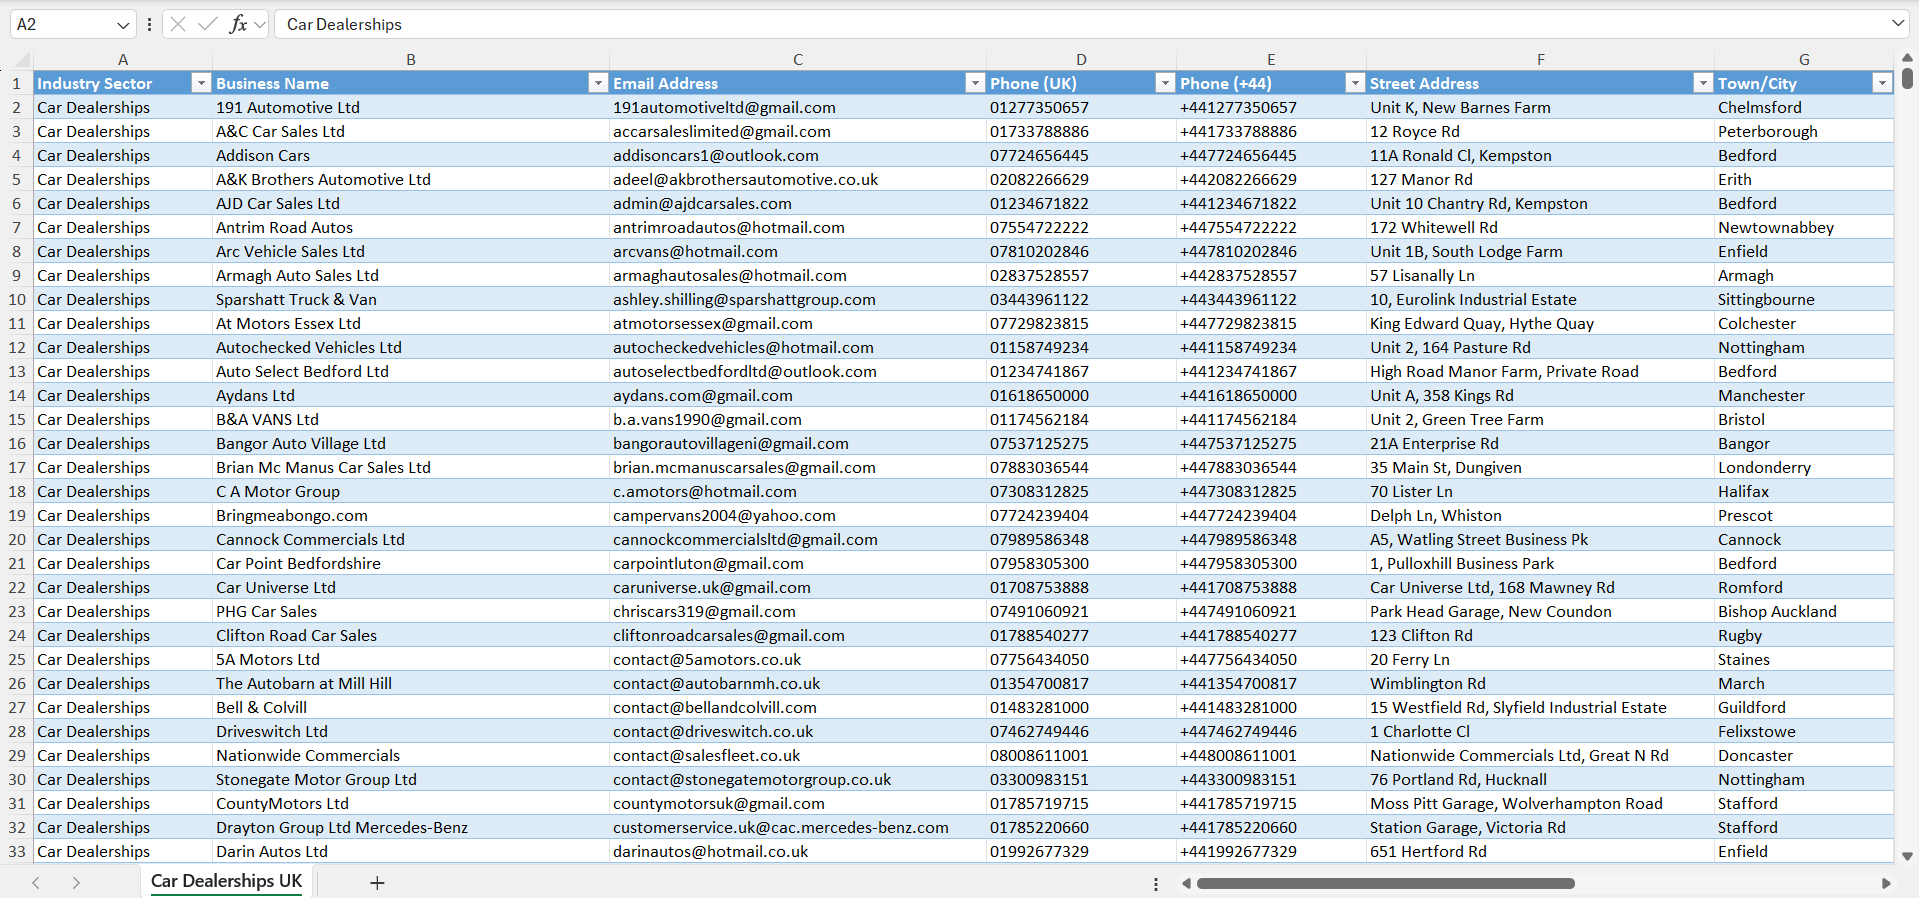Click cell 'Bringmeabongo.com'

(x=411, y=515)
